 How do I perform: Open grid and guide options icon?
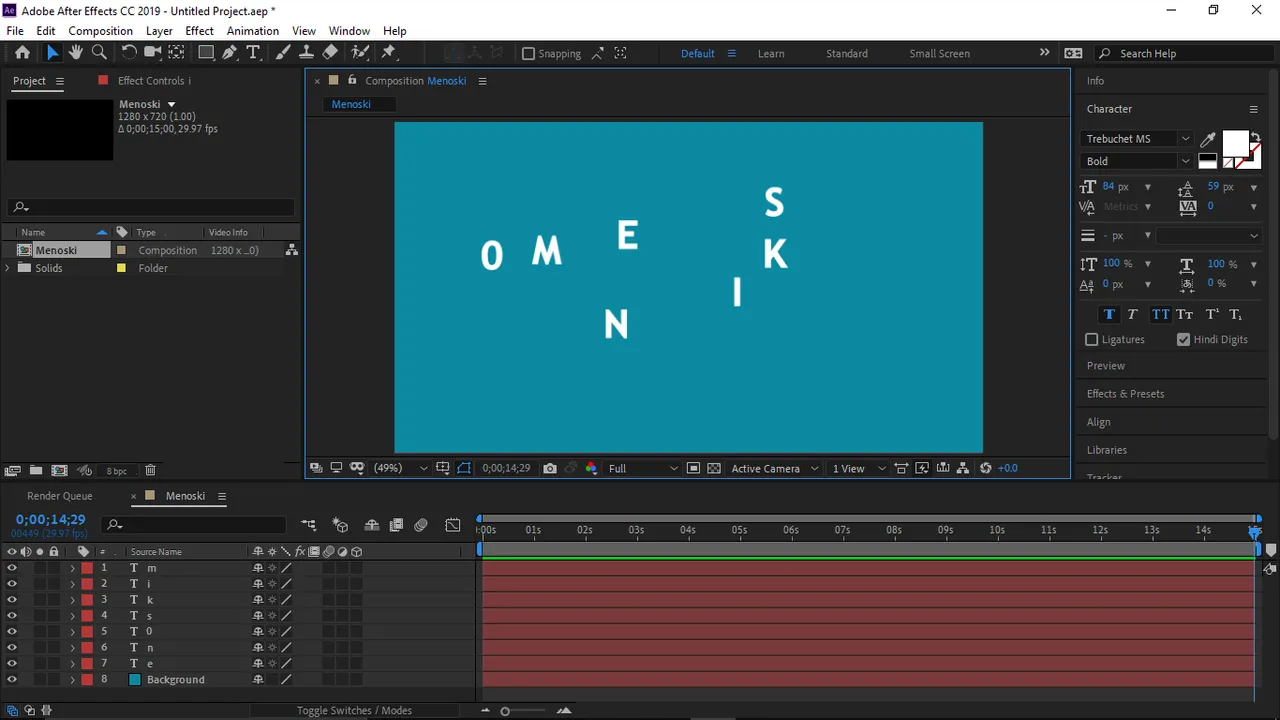pyautogui.click(x=443, y=468)
